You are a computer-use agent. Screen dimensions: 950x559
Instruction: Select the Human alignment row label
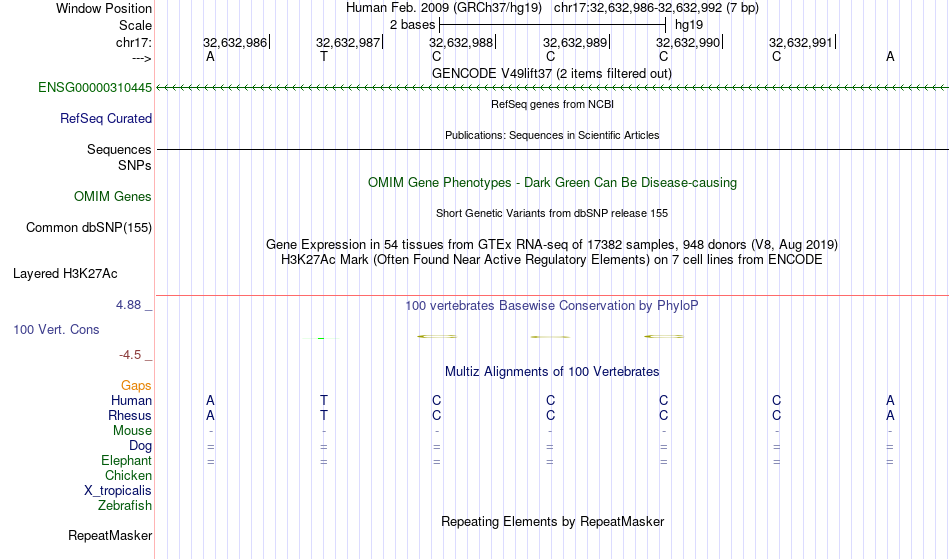131,401
